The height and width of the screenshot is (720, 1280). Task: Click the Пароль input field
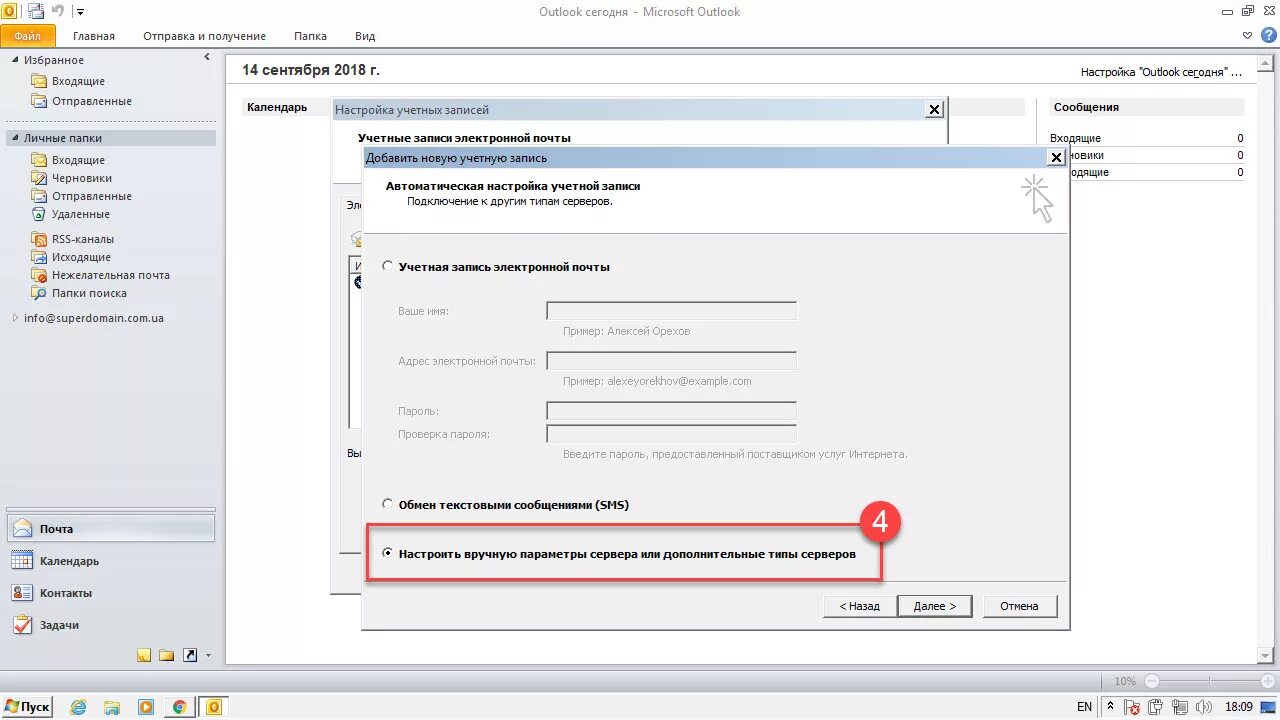click(x=671, y=411)
